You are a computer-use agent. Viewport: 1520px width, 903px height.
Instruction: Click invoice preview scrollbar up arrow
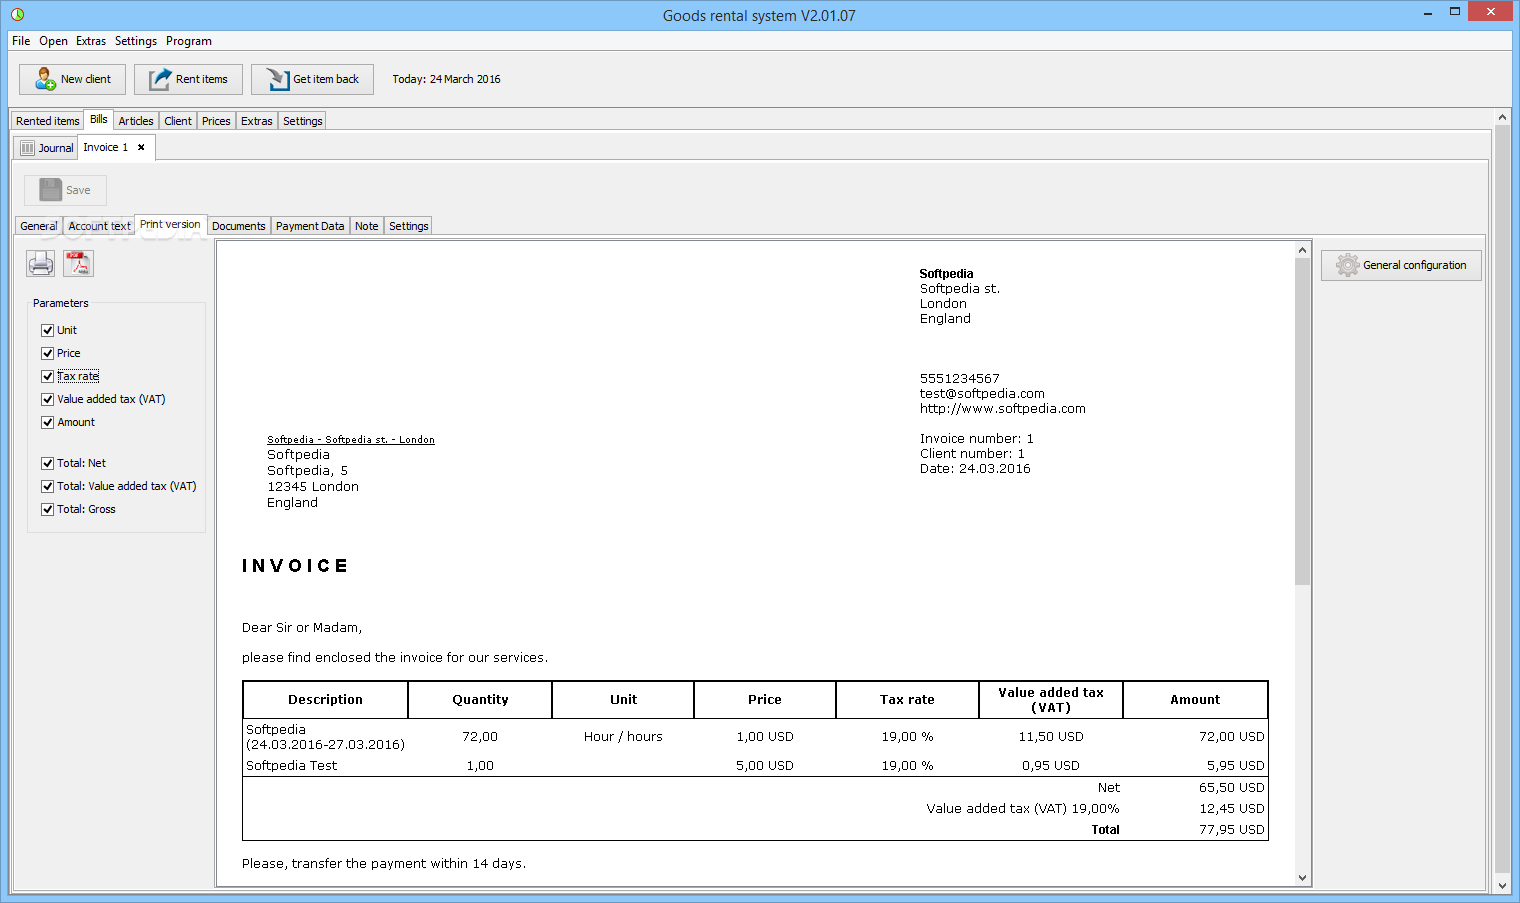tap(1302, 250)
